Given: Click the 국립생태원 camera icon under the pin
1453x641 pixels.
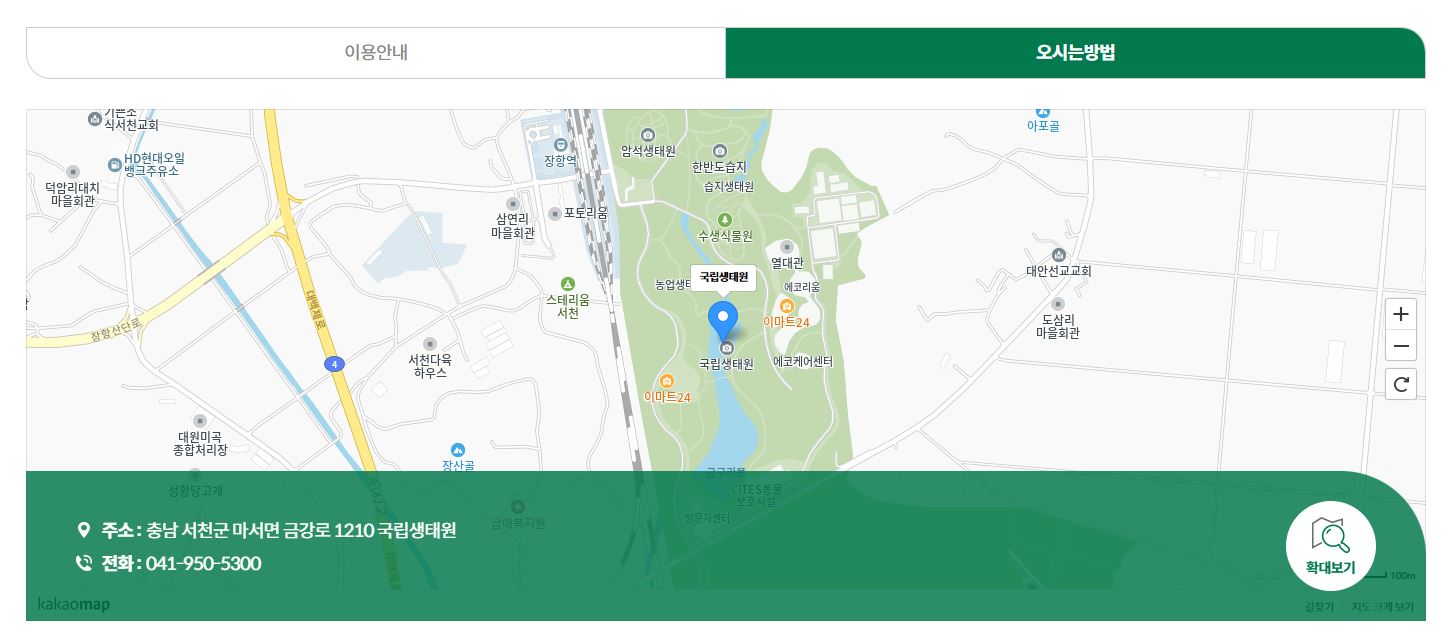Looking at the screenshot, I should (727, 348).
